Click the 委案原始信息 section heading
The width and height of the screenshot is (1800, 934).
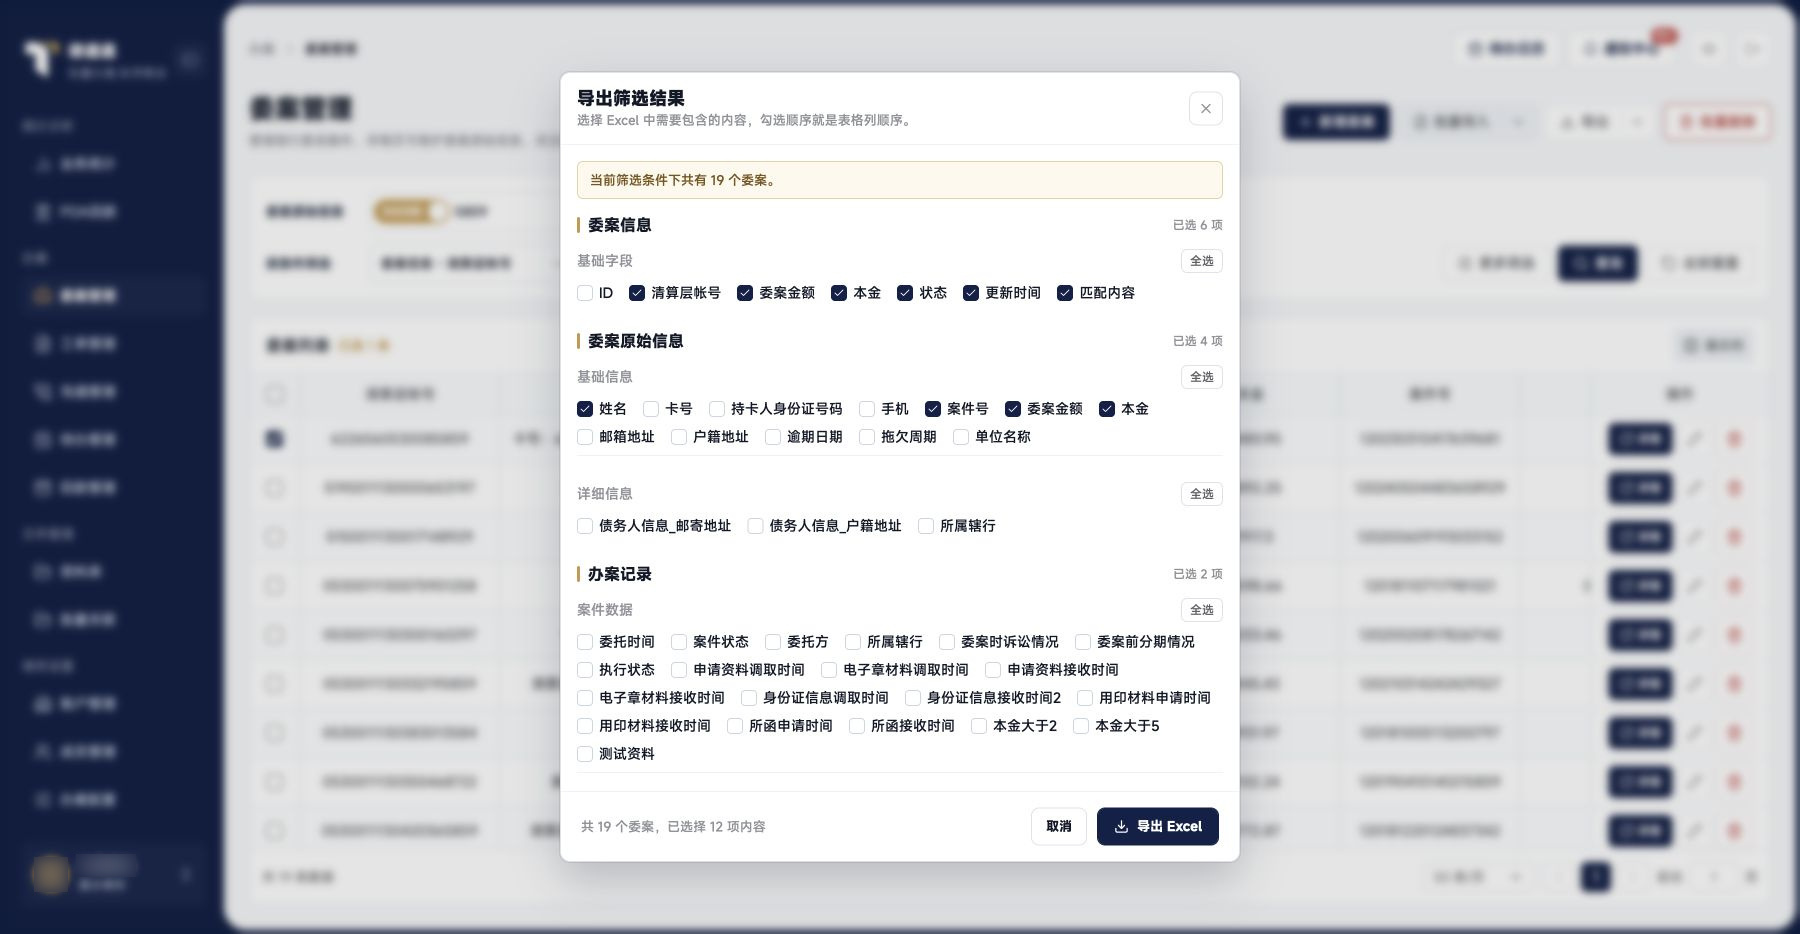click(635, 341)
